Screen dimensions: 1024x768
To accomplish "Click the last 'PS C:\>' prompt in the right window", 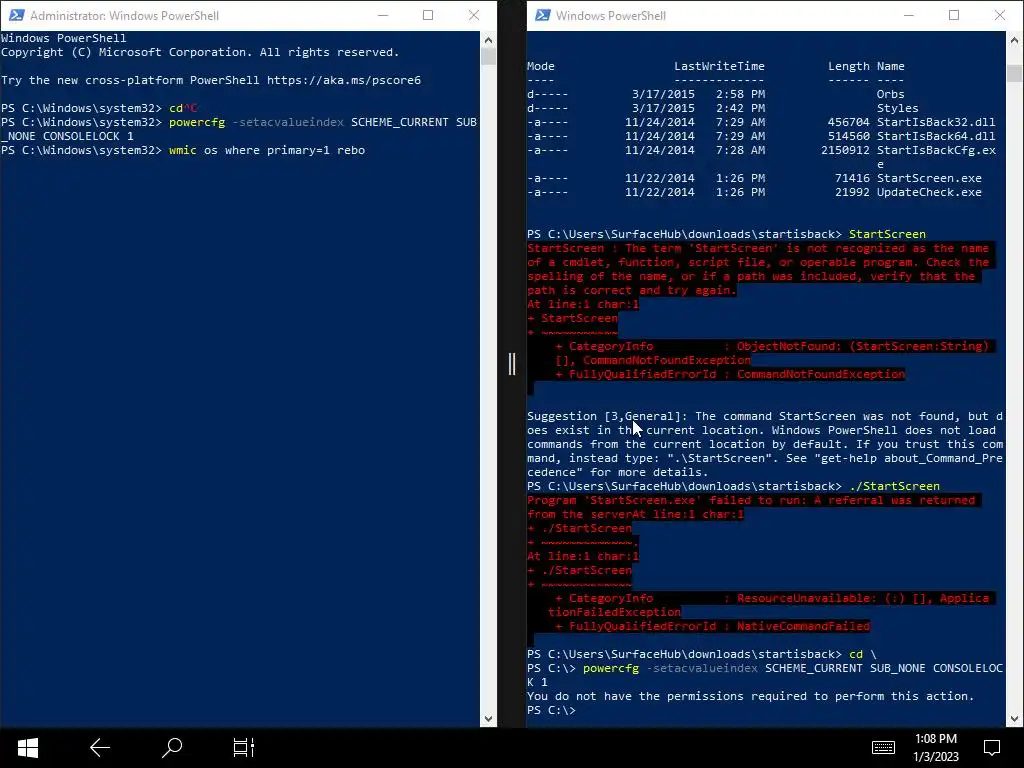I will coord(551,710).
